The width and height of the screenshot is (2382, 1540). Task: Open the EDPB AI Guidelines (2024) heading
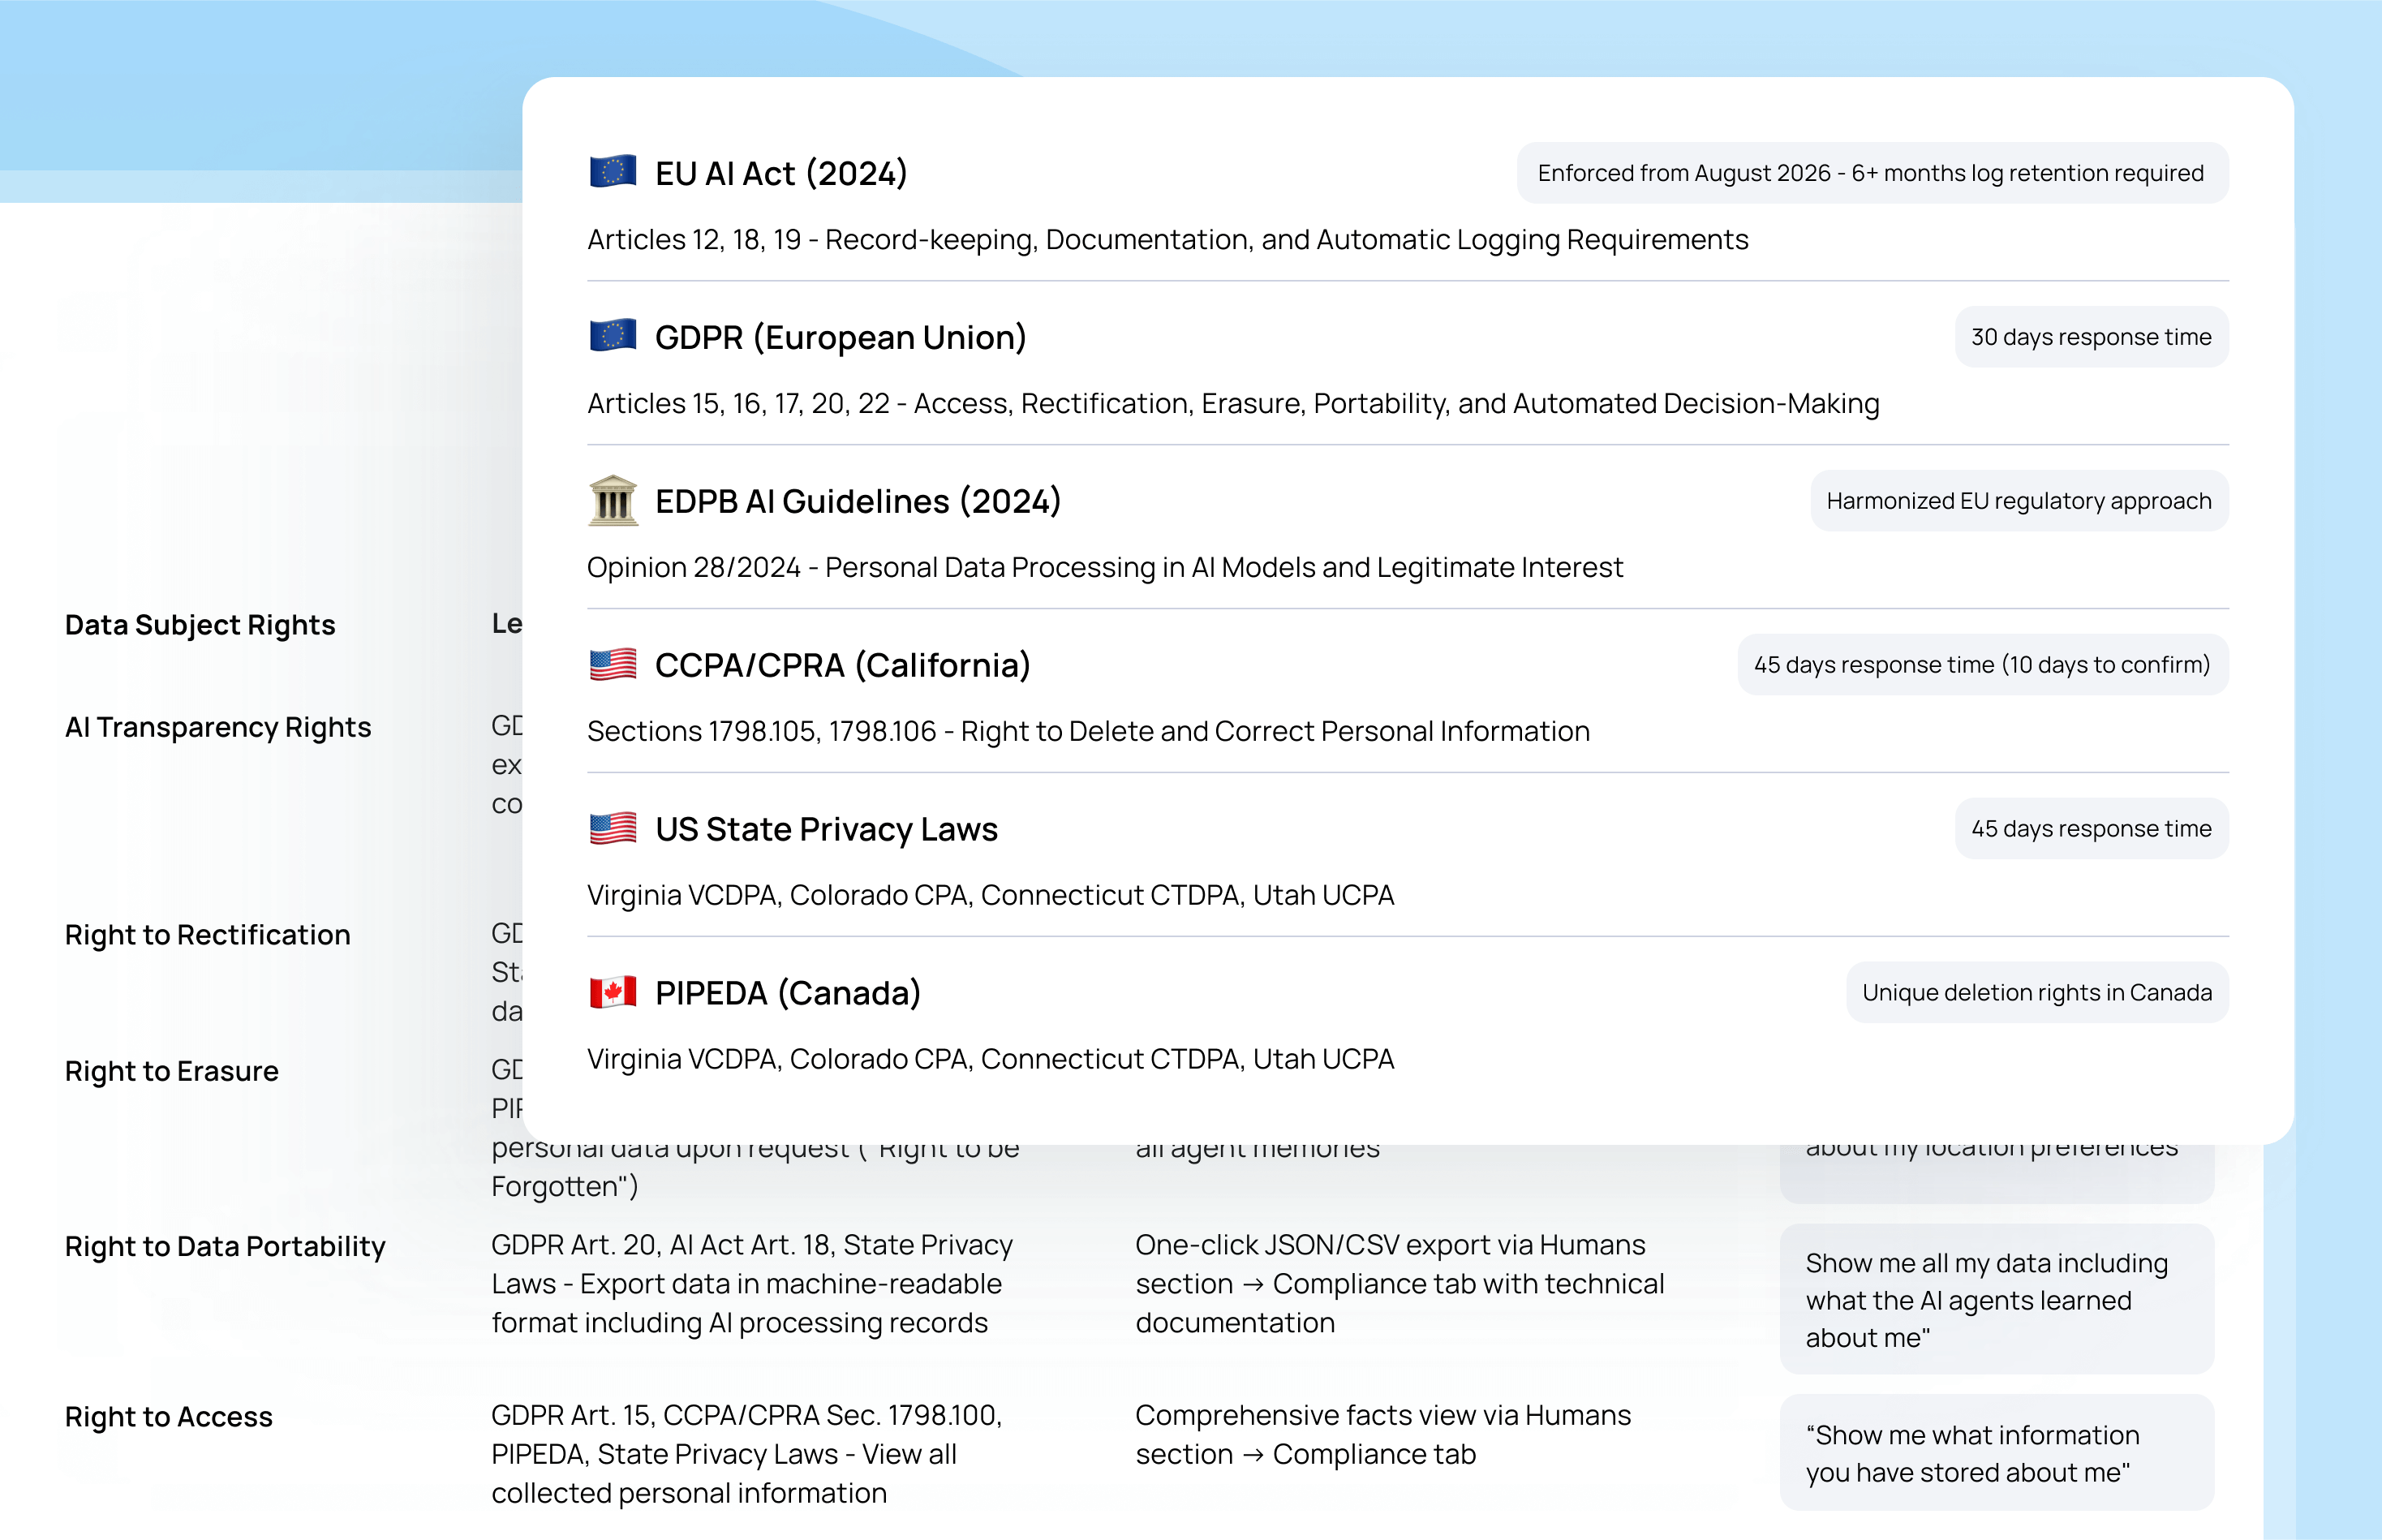pyautogui.click(x=857, y=501)
